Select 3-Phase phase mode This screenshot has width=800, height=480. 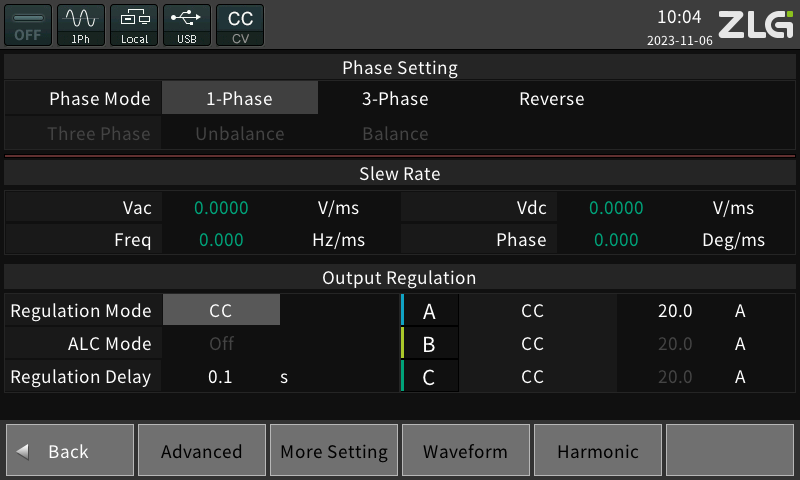395,99
